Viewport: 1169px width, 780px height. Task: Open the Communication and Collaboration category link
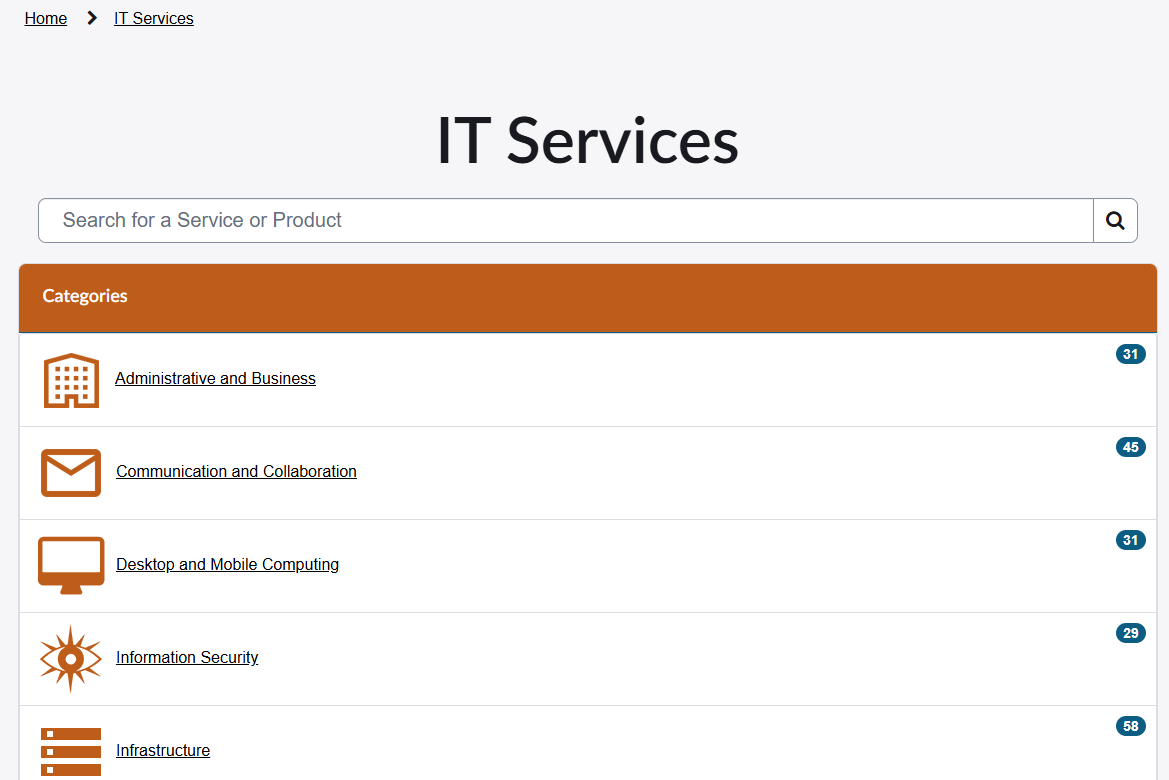point(236,471)
